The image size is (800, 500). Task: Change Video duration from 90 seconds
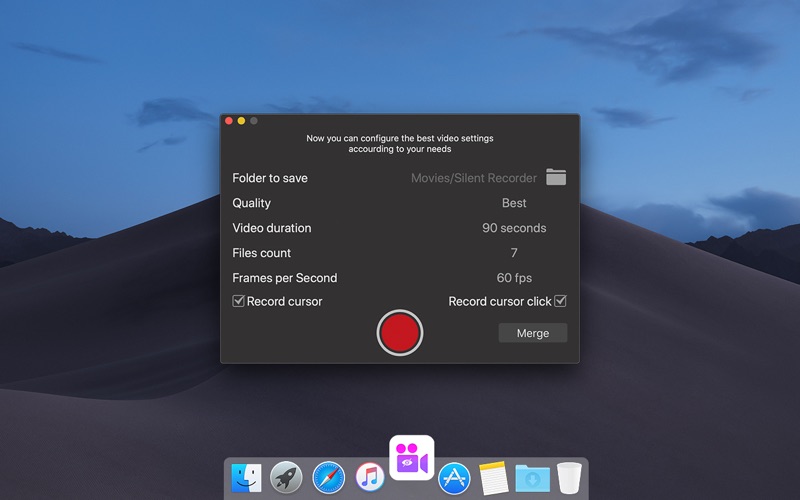click(514, 228)
